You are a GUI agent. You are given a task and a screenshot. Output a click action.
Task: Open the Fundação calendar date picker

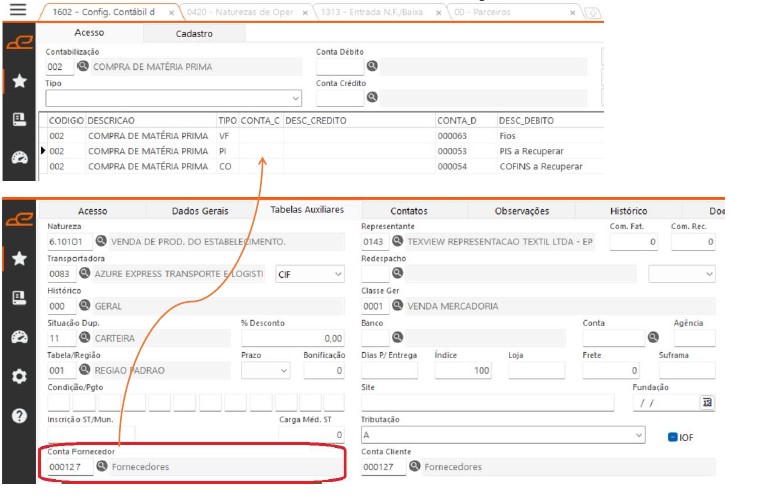tap(707, 402)
